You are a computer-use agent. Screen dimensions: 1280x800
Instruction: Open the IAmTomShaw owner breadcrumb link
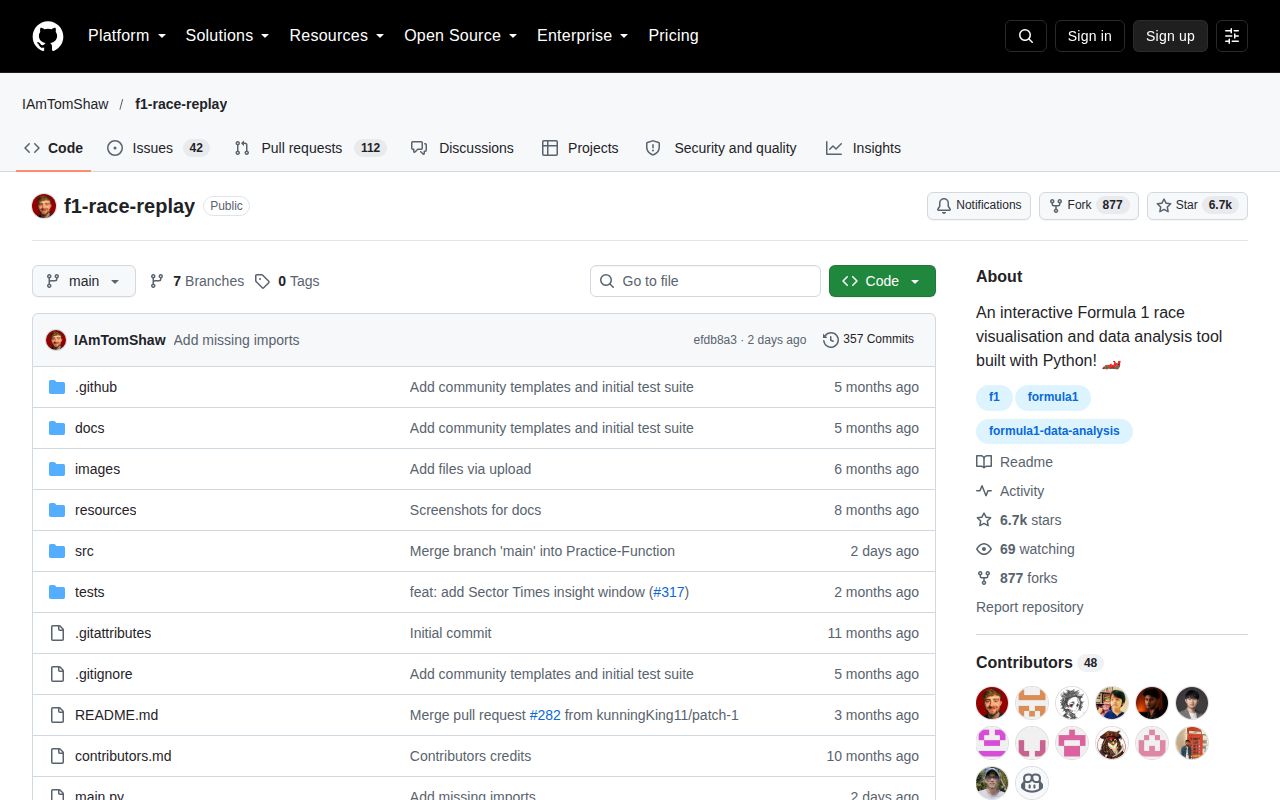pos(65,104)
